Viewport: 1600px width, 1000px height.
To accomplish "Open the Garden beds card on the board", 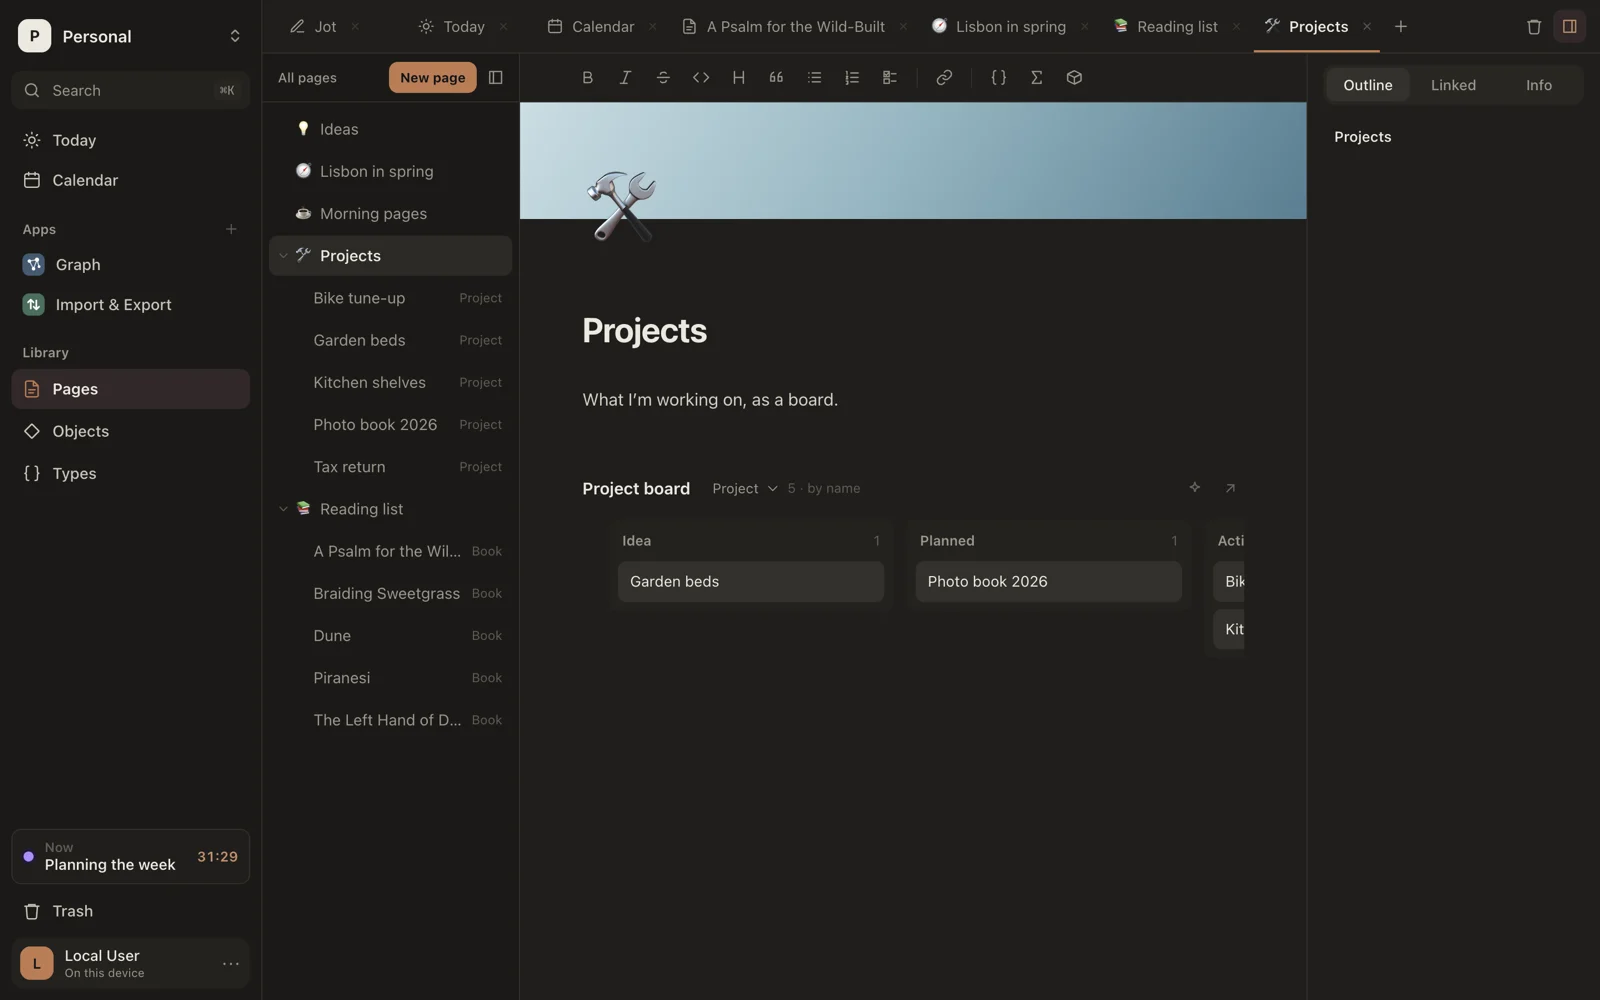I will pos(751,582).
